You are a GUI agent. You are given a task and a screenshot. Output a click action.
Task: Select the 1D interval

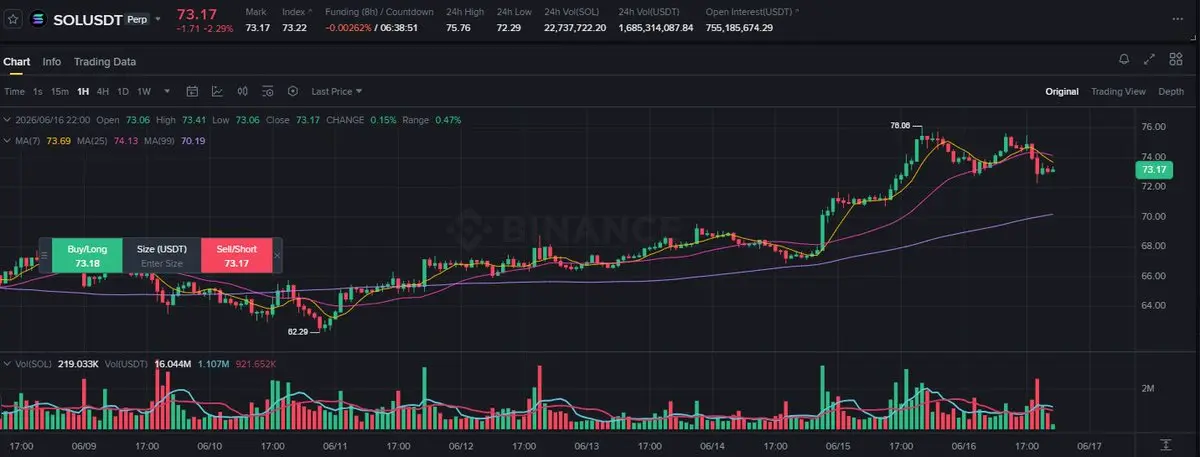click(123, 91)
